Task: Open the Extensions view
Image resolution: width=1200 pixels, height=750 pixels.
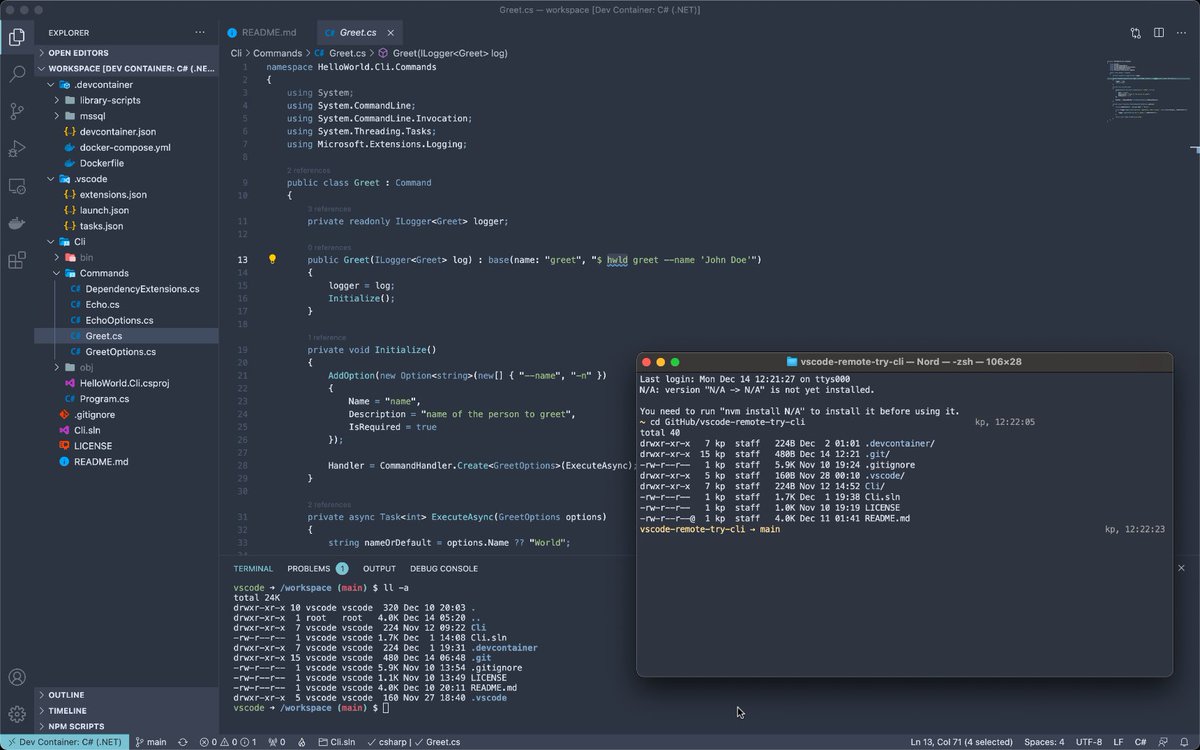Action: click(x=17, y=261)
